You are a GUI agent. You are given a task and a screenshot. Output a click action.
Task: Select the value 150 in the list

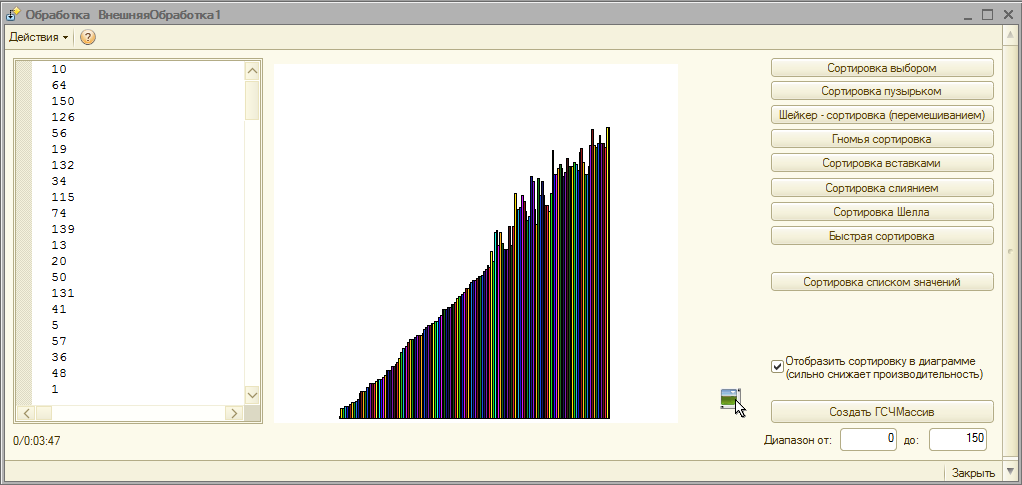point(63,101)
